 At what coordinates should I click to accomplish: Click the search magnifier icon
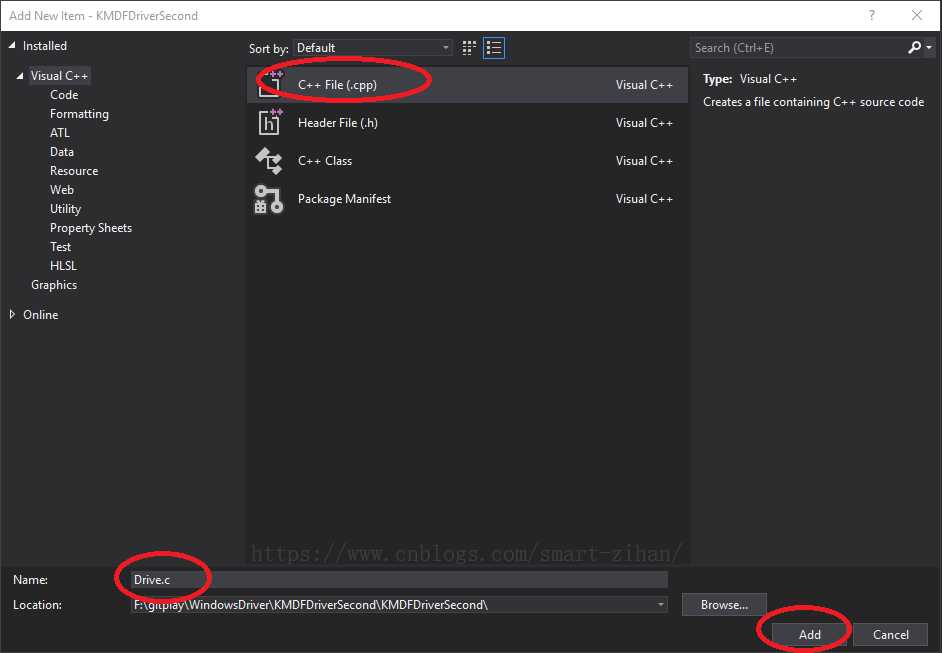pos(914,47)
